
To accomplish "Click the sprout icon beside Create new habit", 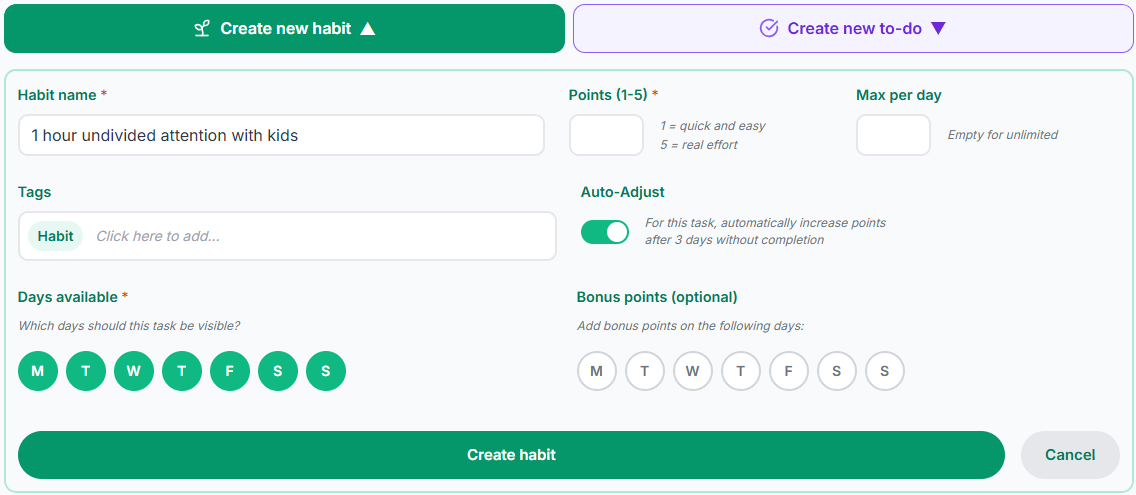I will pyautogui.click(x=202, y=28).
